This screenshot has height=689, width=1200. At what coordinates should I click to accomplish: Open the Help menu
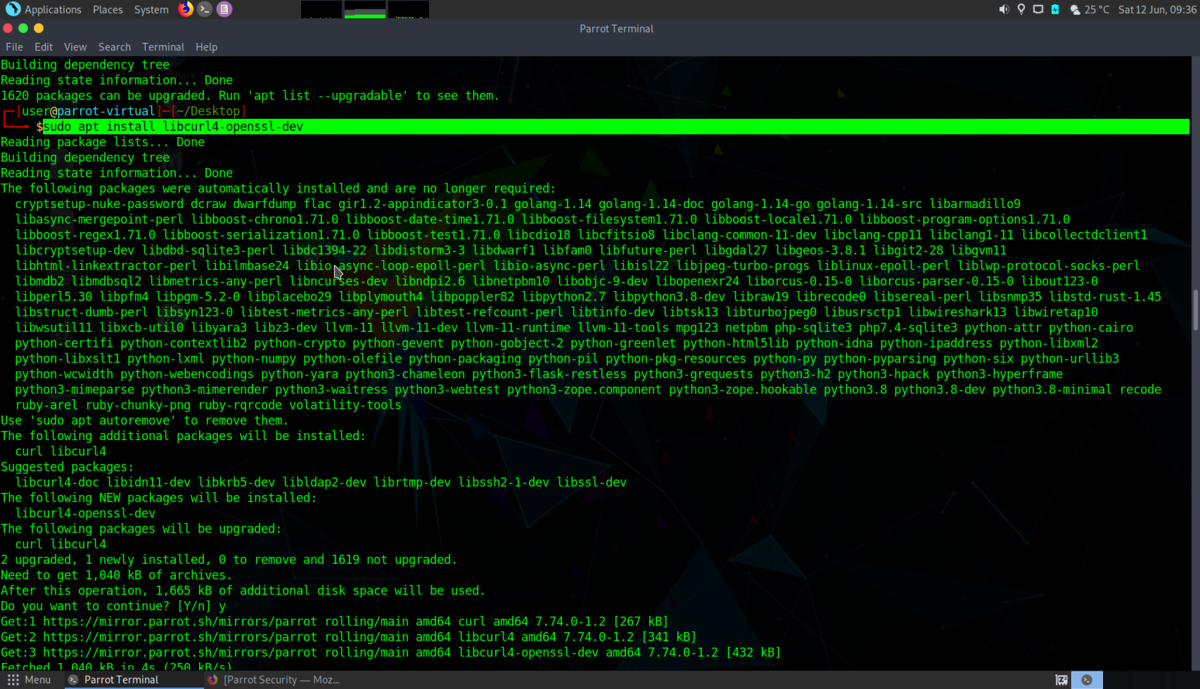click(206, 47)
